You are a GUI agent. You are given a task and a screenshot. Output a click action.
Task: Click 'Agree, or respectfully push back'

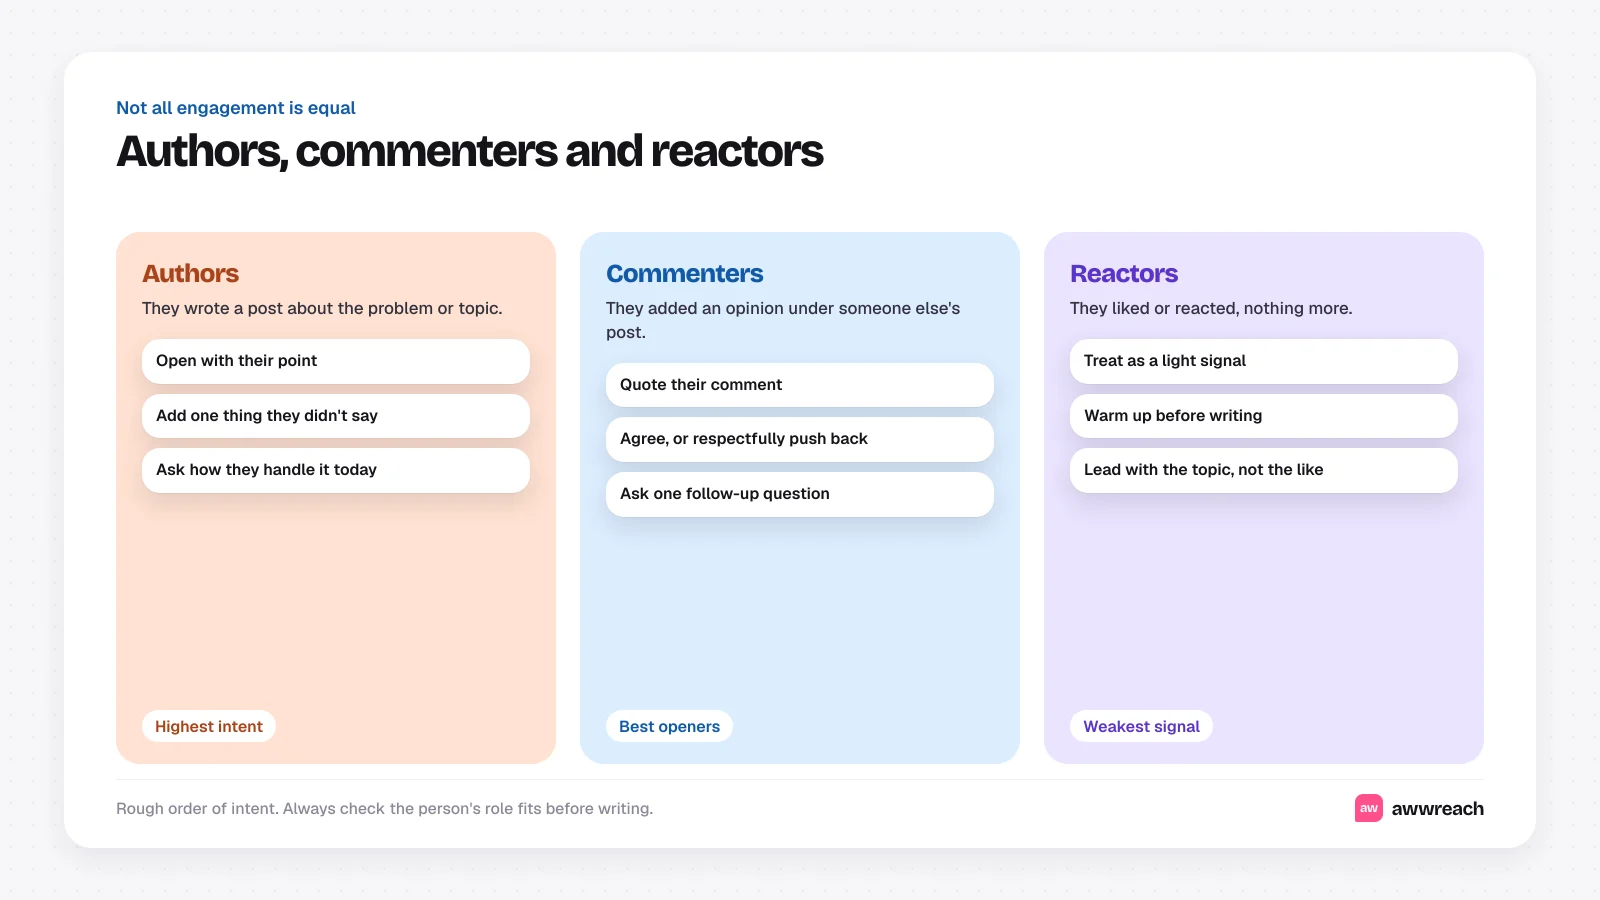click(800, 439)
